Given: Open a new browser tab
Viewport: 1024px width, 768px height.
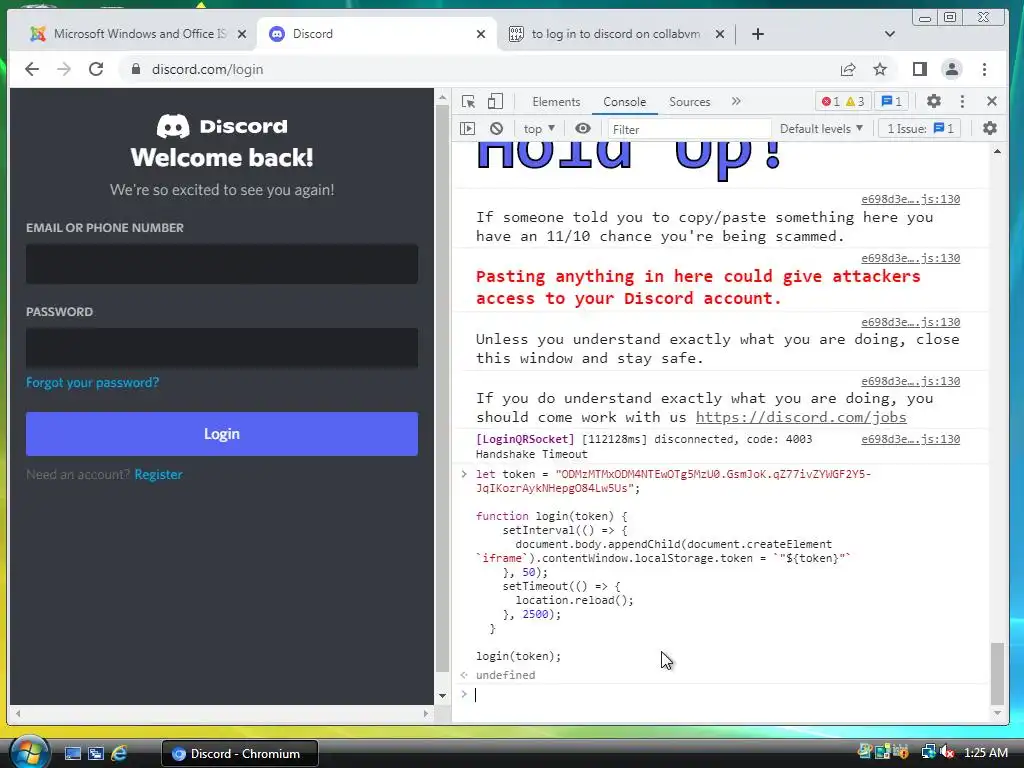Looking at the screenshot, I should [758, 34].
